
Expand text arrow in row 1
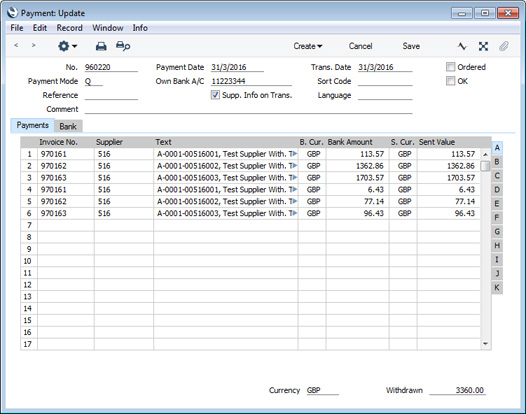(295, 154)
